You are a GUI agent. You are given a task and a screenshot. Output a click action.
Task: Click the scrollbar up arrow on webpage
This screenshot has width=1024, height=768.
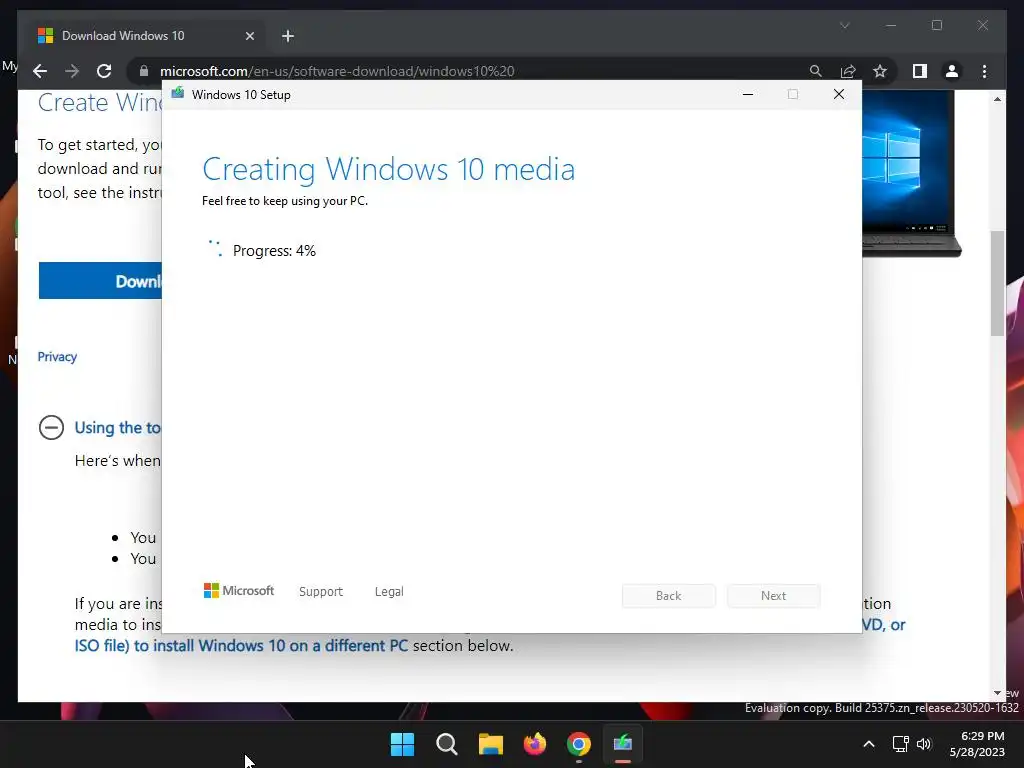[997, 99]
